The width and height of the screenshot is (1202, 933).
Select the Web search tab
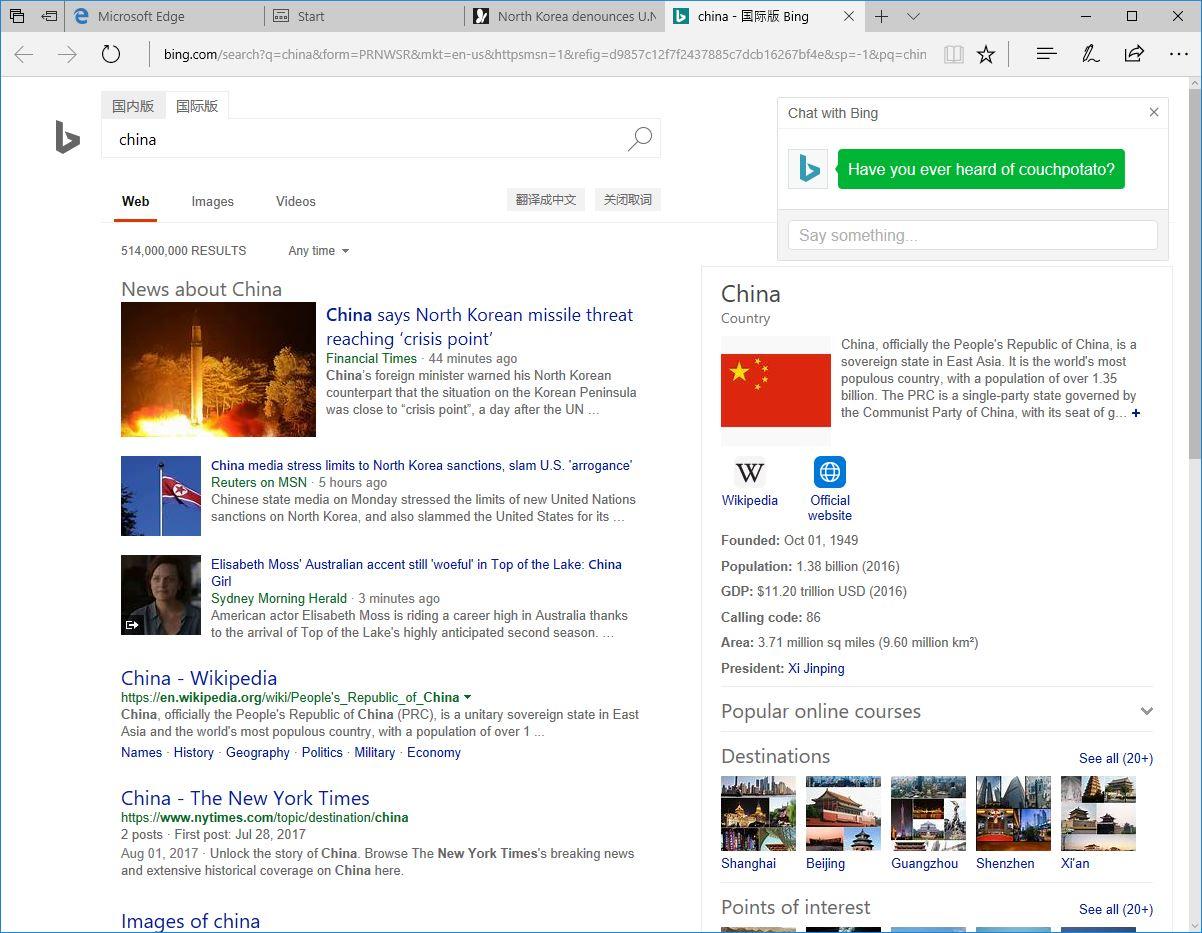[136, 201]
